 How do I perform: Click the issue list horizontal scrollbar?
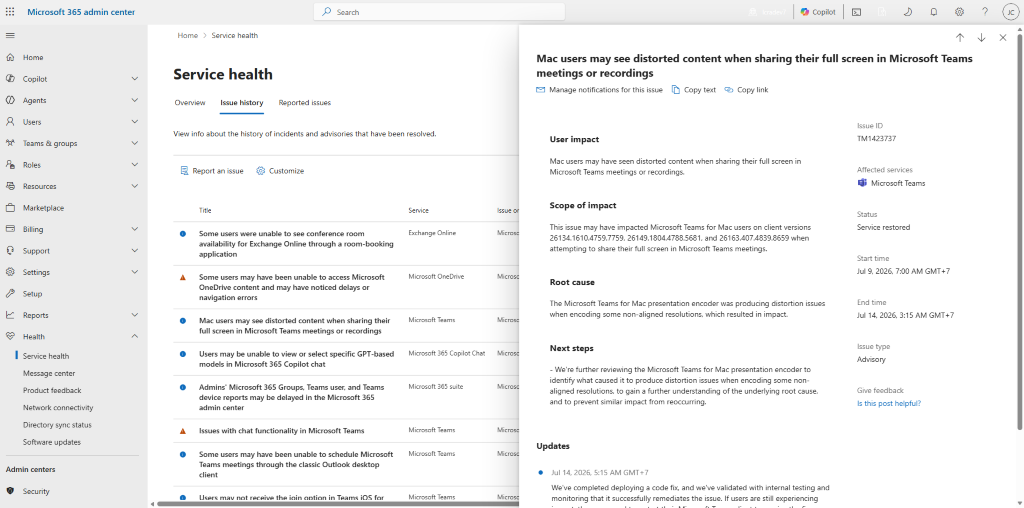336,504
